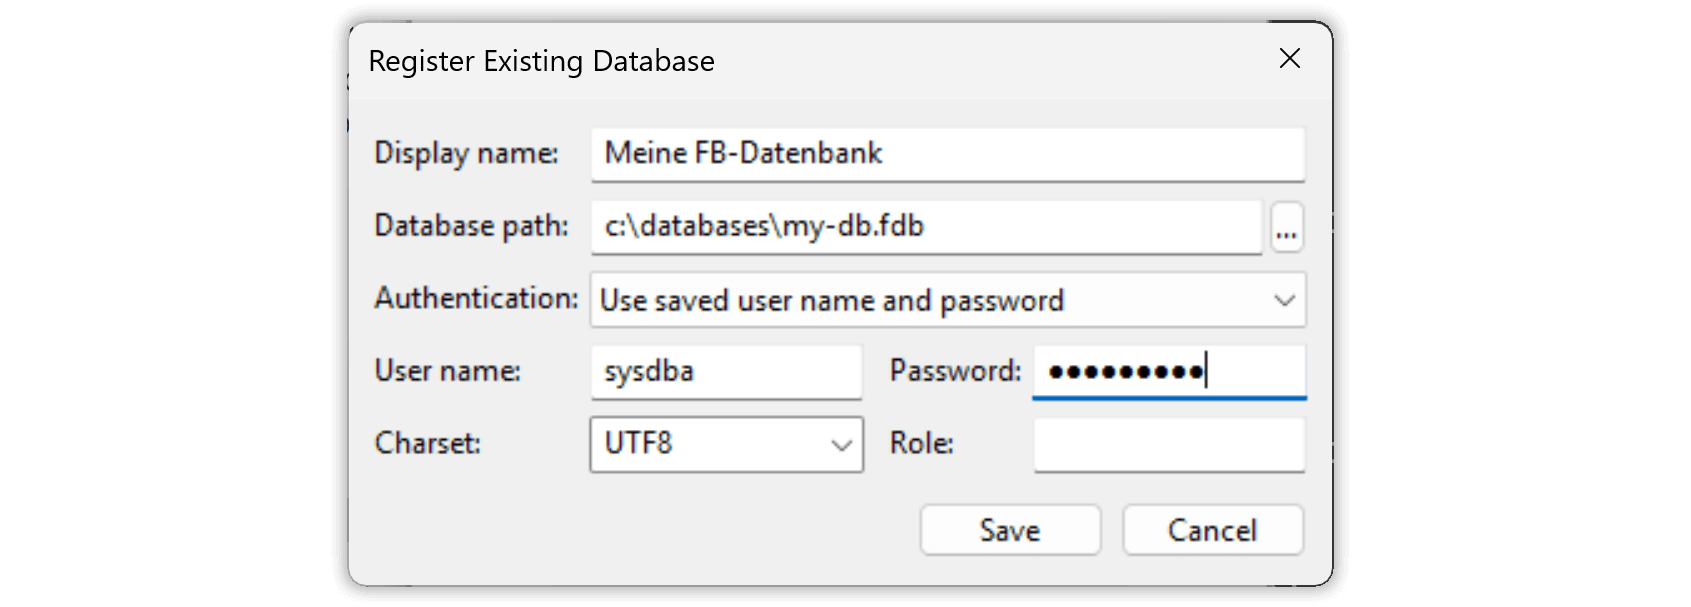Focus the Display name text field
This screenshot has height=607, width=1691.
[946, 154]
